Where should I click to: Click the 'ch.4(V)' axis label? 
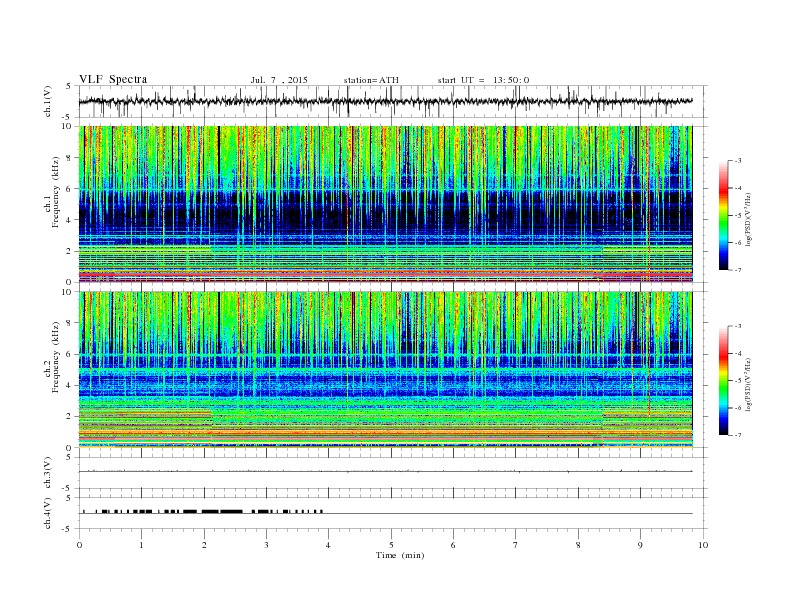pyautogui.click(x=48, y=513)
